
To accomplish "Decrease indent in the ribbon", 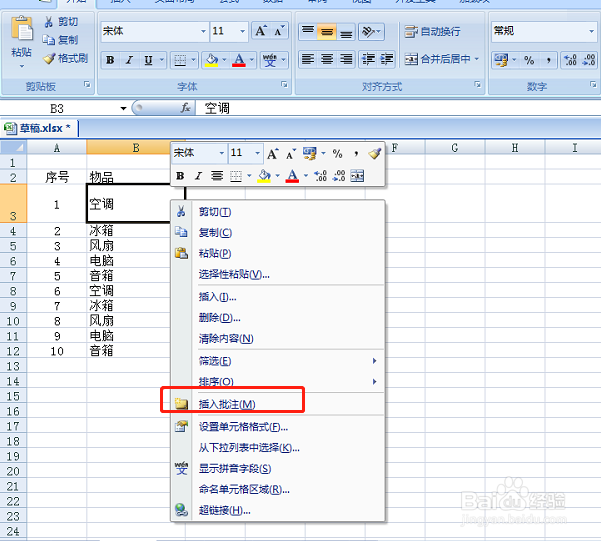I will click(368, 59).
